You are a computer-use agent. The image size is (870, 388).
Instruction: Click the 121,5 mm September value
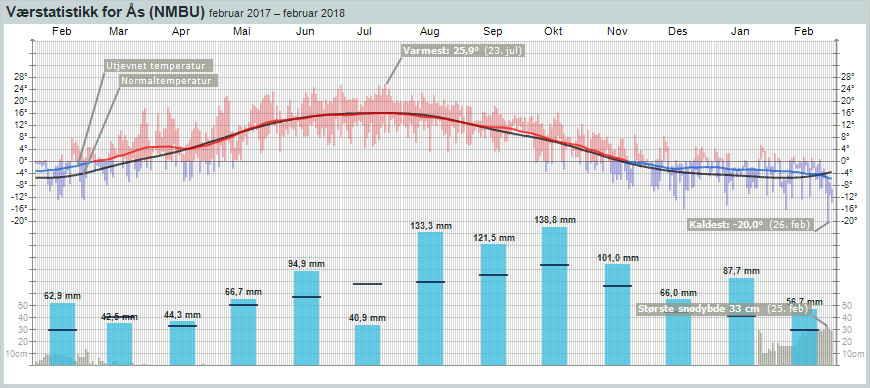click(495, 238)
